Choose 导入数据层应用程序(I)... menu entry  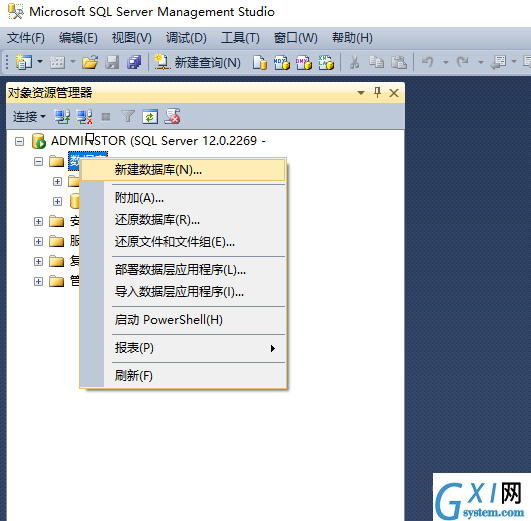(x=183, y=292)
